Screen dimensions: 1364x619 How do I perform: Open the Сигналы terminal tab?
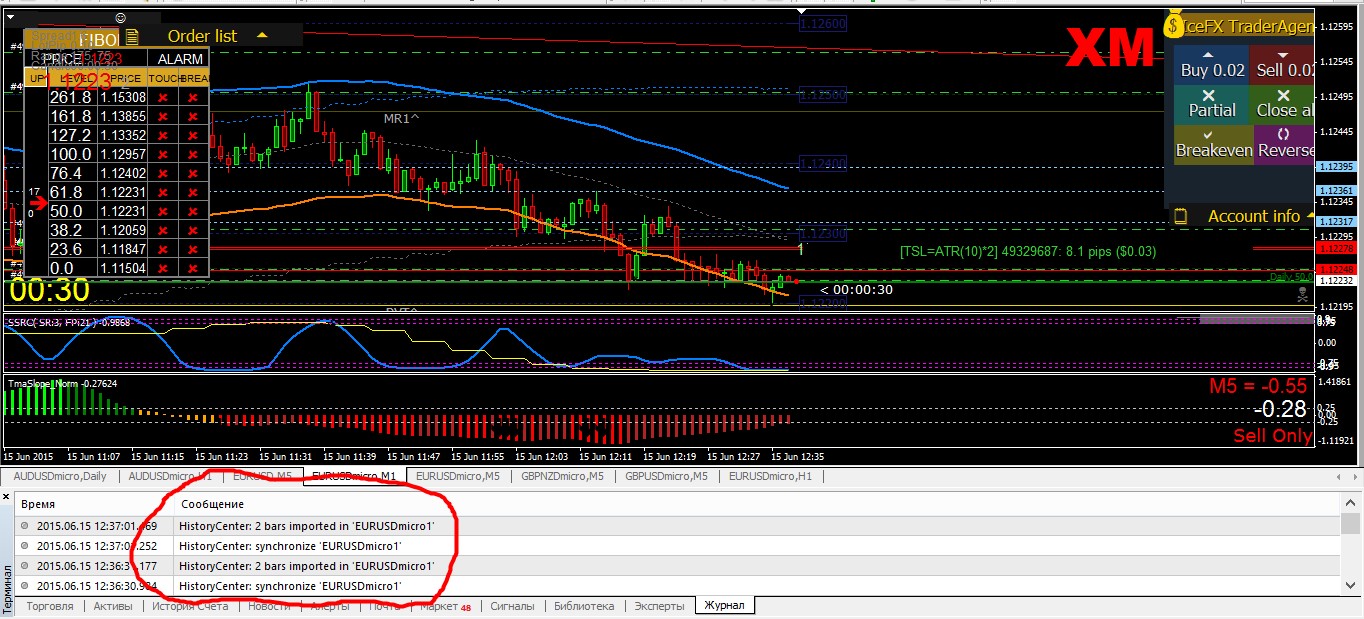click(512, 606)
